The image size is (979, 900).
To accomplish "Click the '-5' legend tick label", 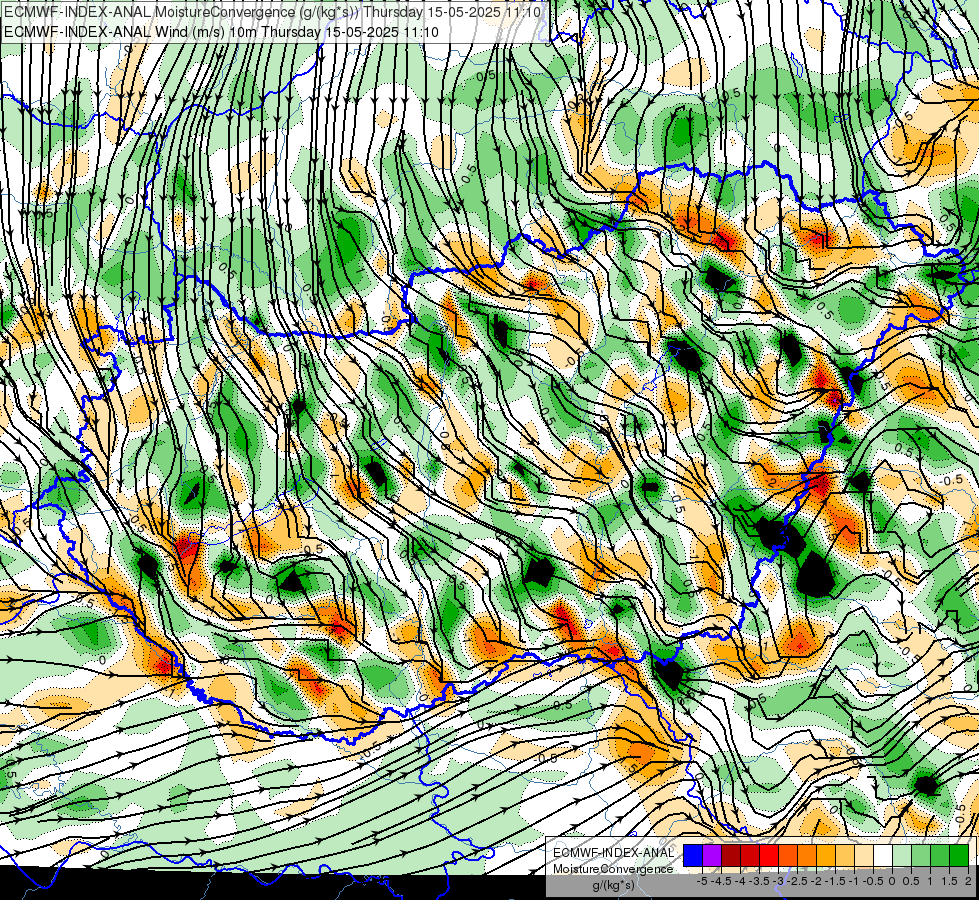I will 702,881.
